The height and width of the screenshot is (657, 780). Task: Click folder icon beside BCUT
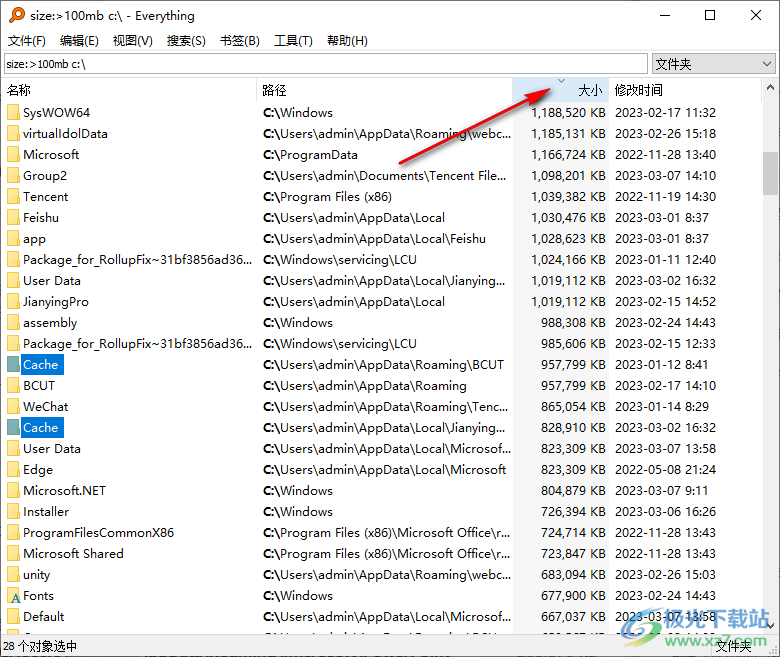click(x=13, y=385)
